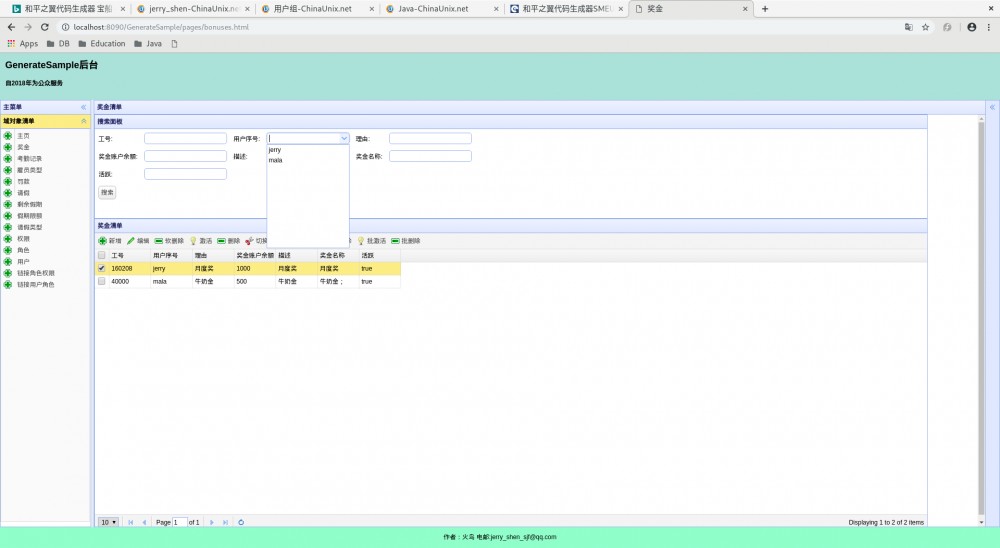Choose jerry from the dropdown list

pyautogui.click(x=308, y=150)
